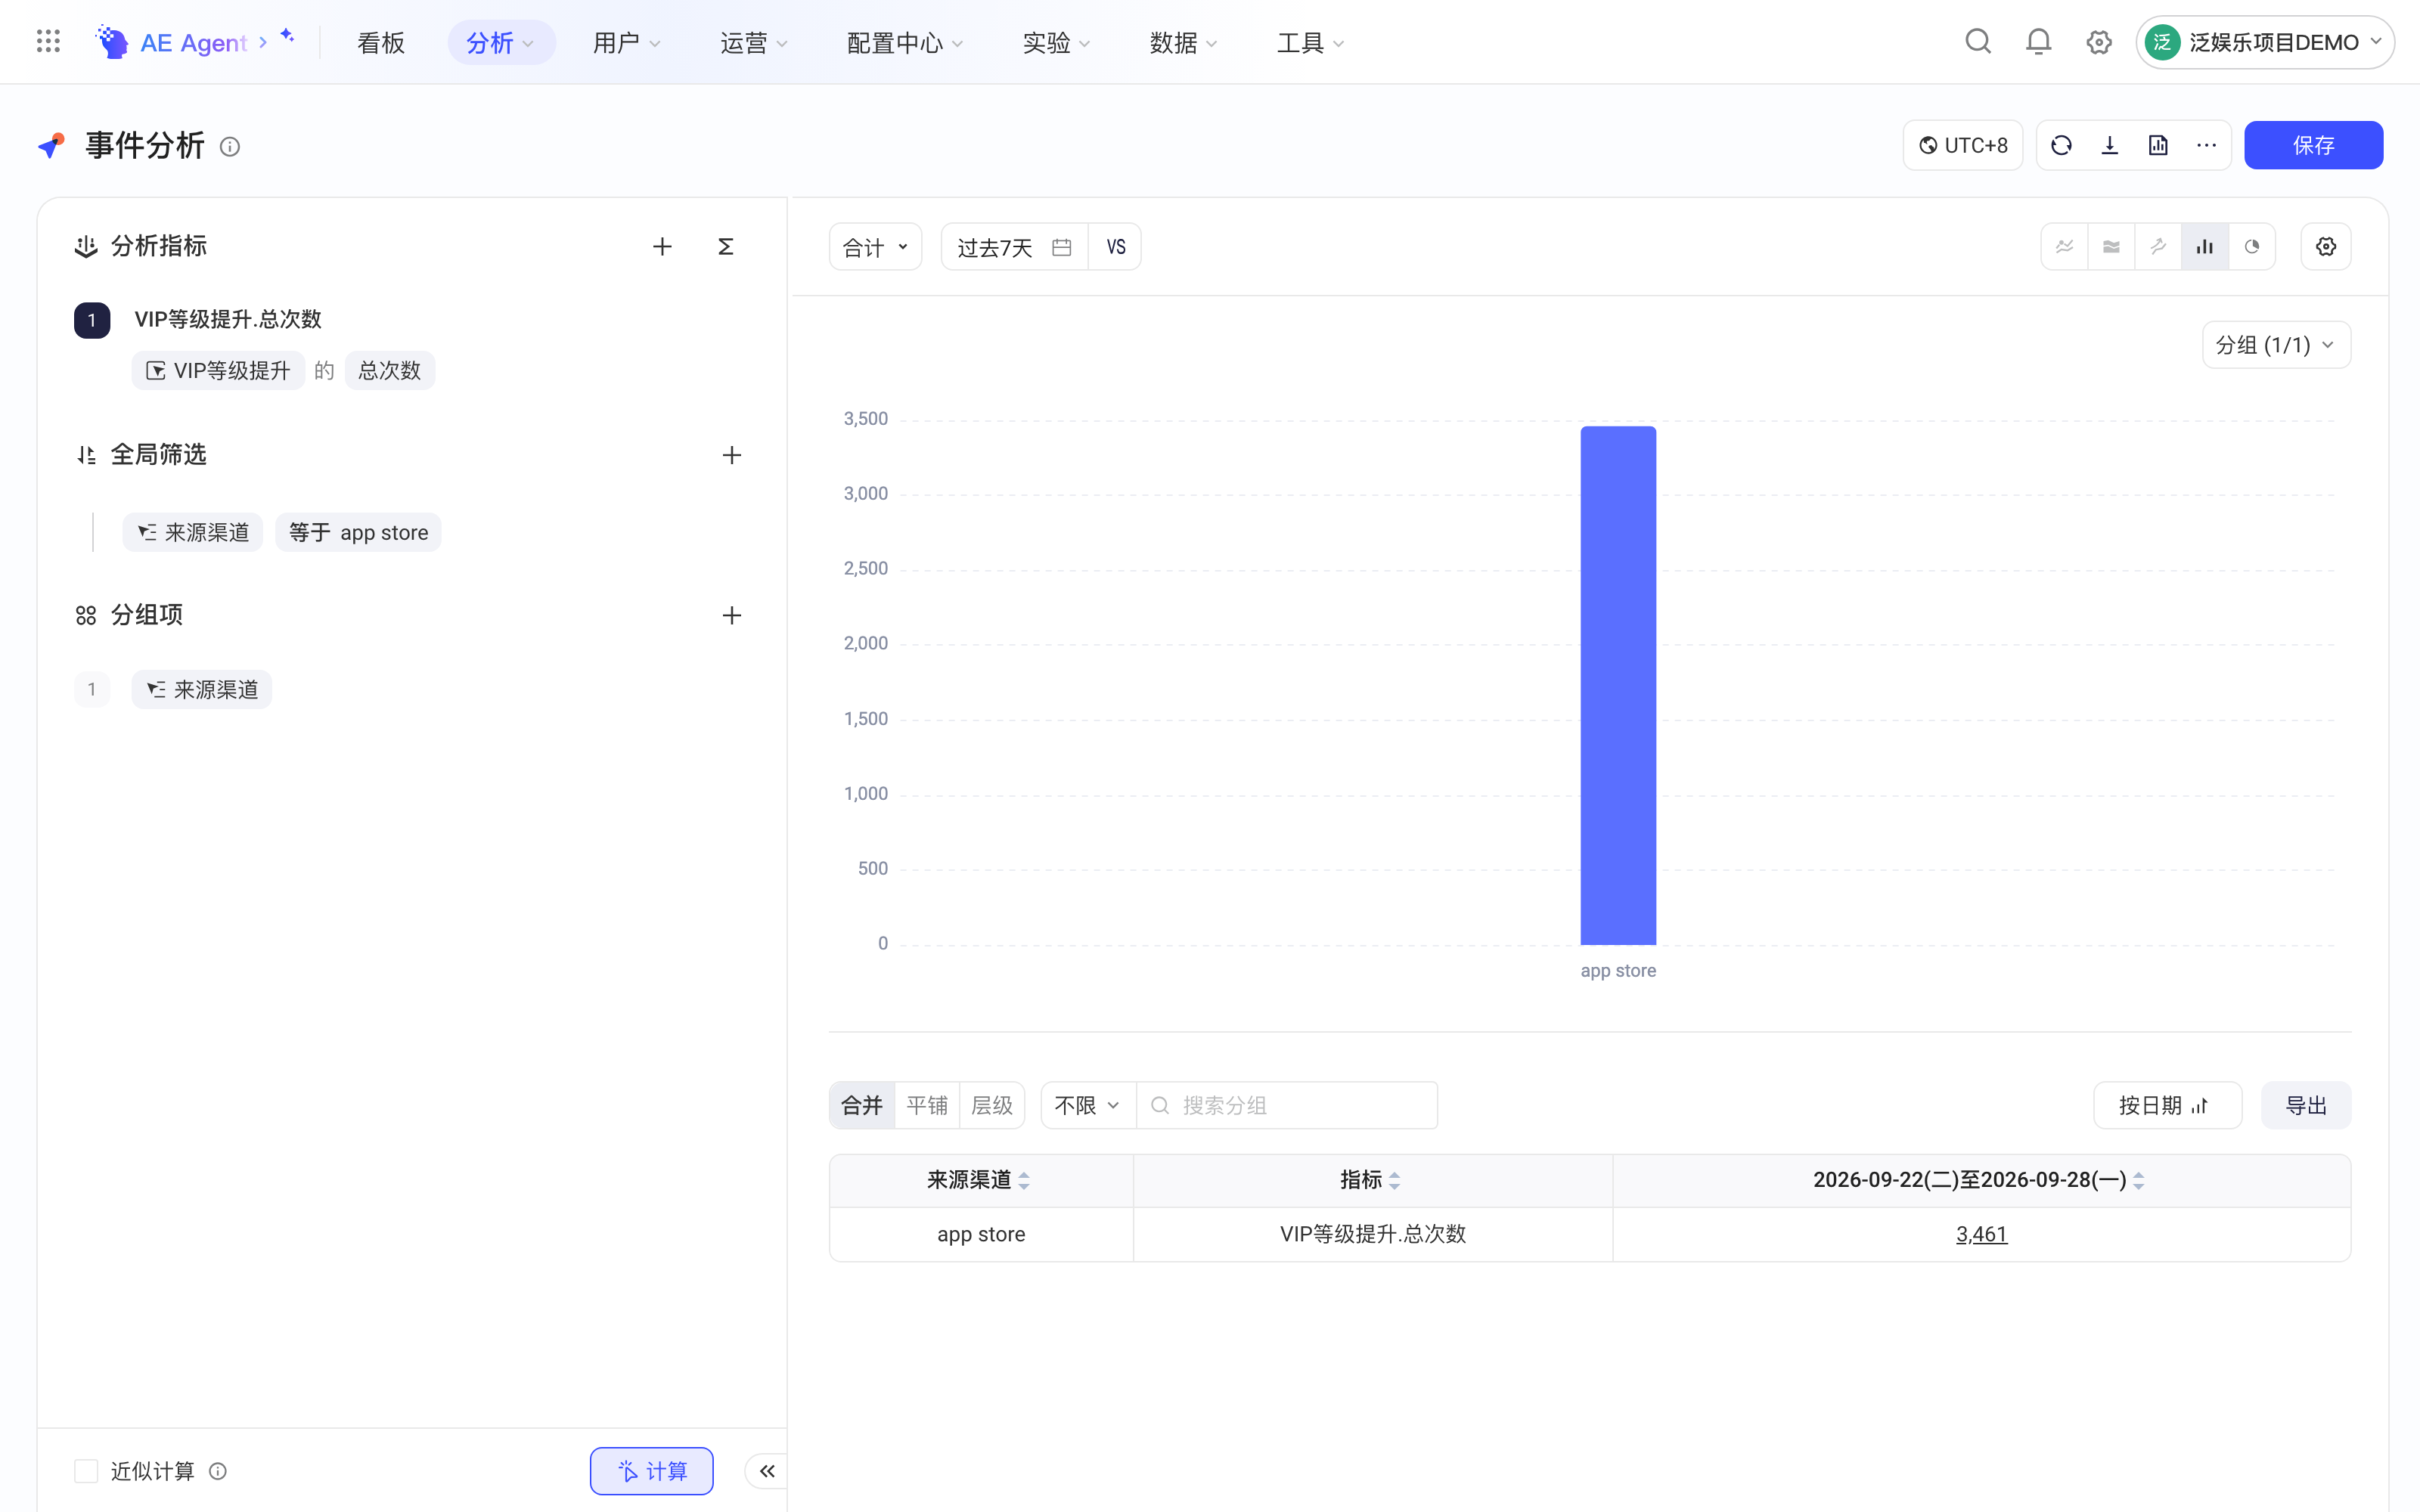The image size is (2420, 1512).
Task: Add a new group-by item
Action: (732, 615)
